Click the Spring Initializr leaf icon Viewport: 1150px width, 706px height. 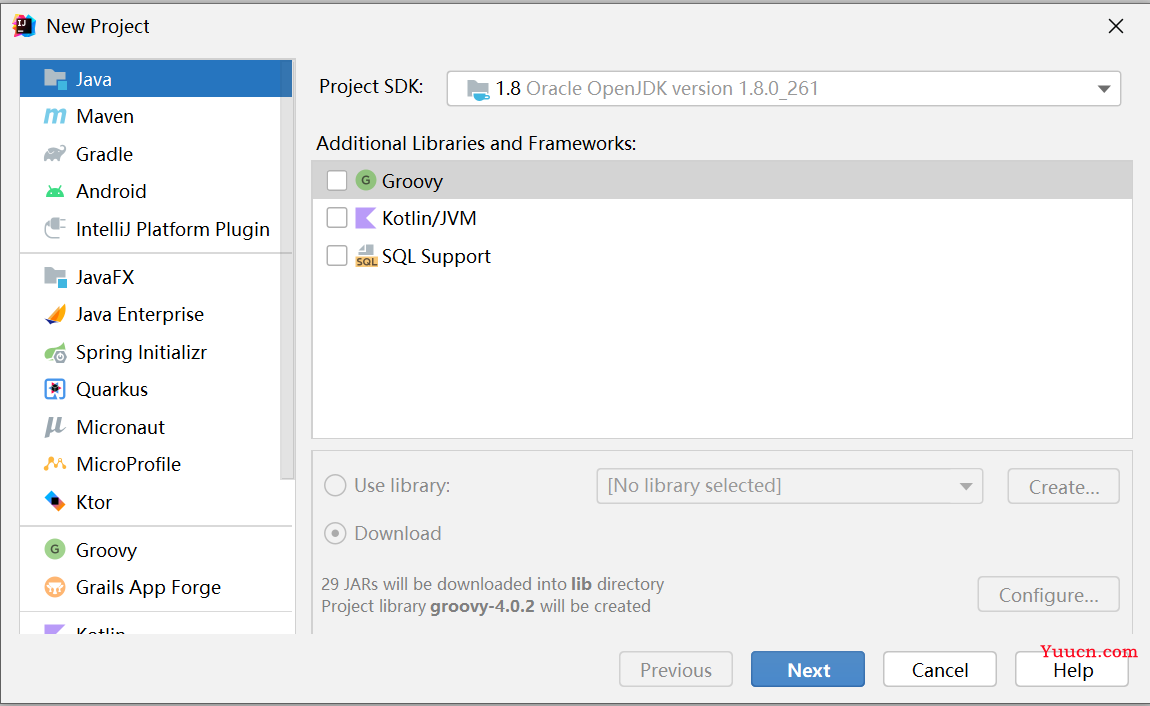coord(55,353)
